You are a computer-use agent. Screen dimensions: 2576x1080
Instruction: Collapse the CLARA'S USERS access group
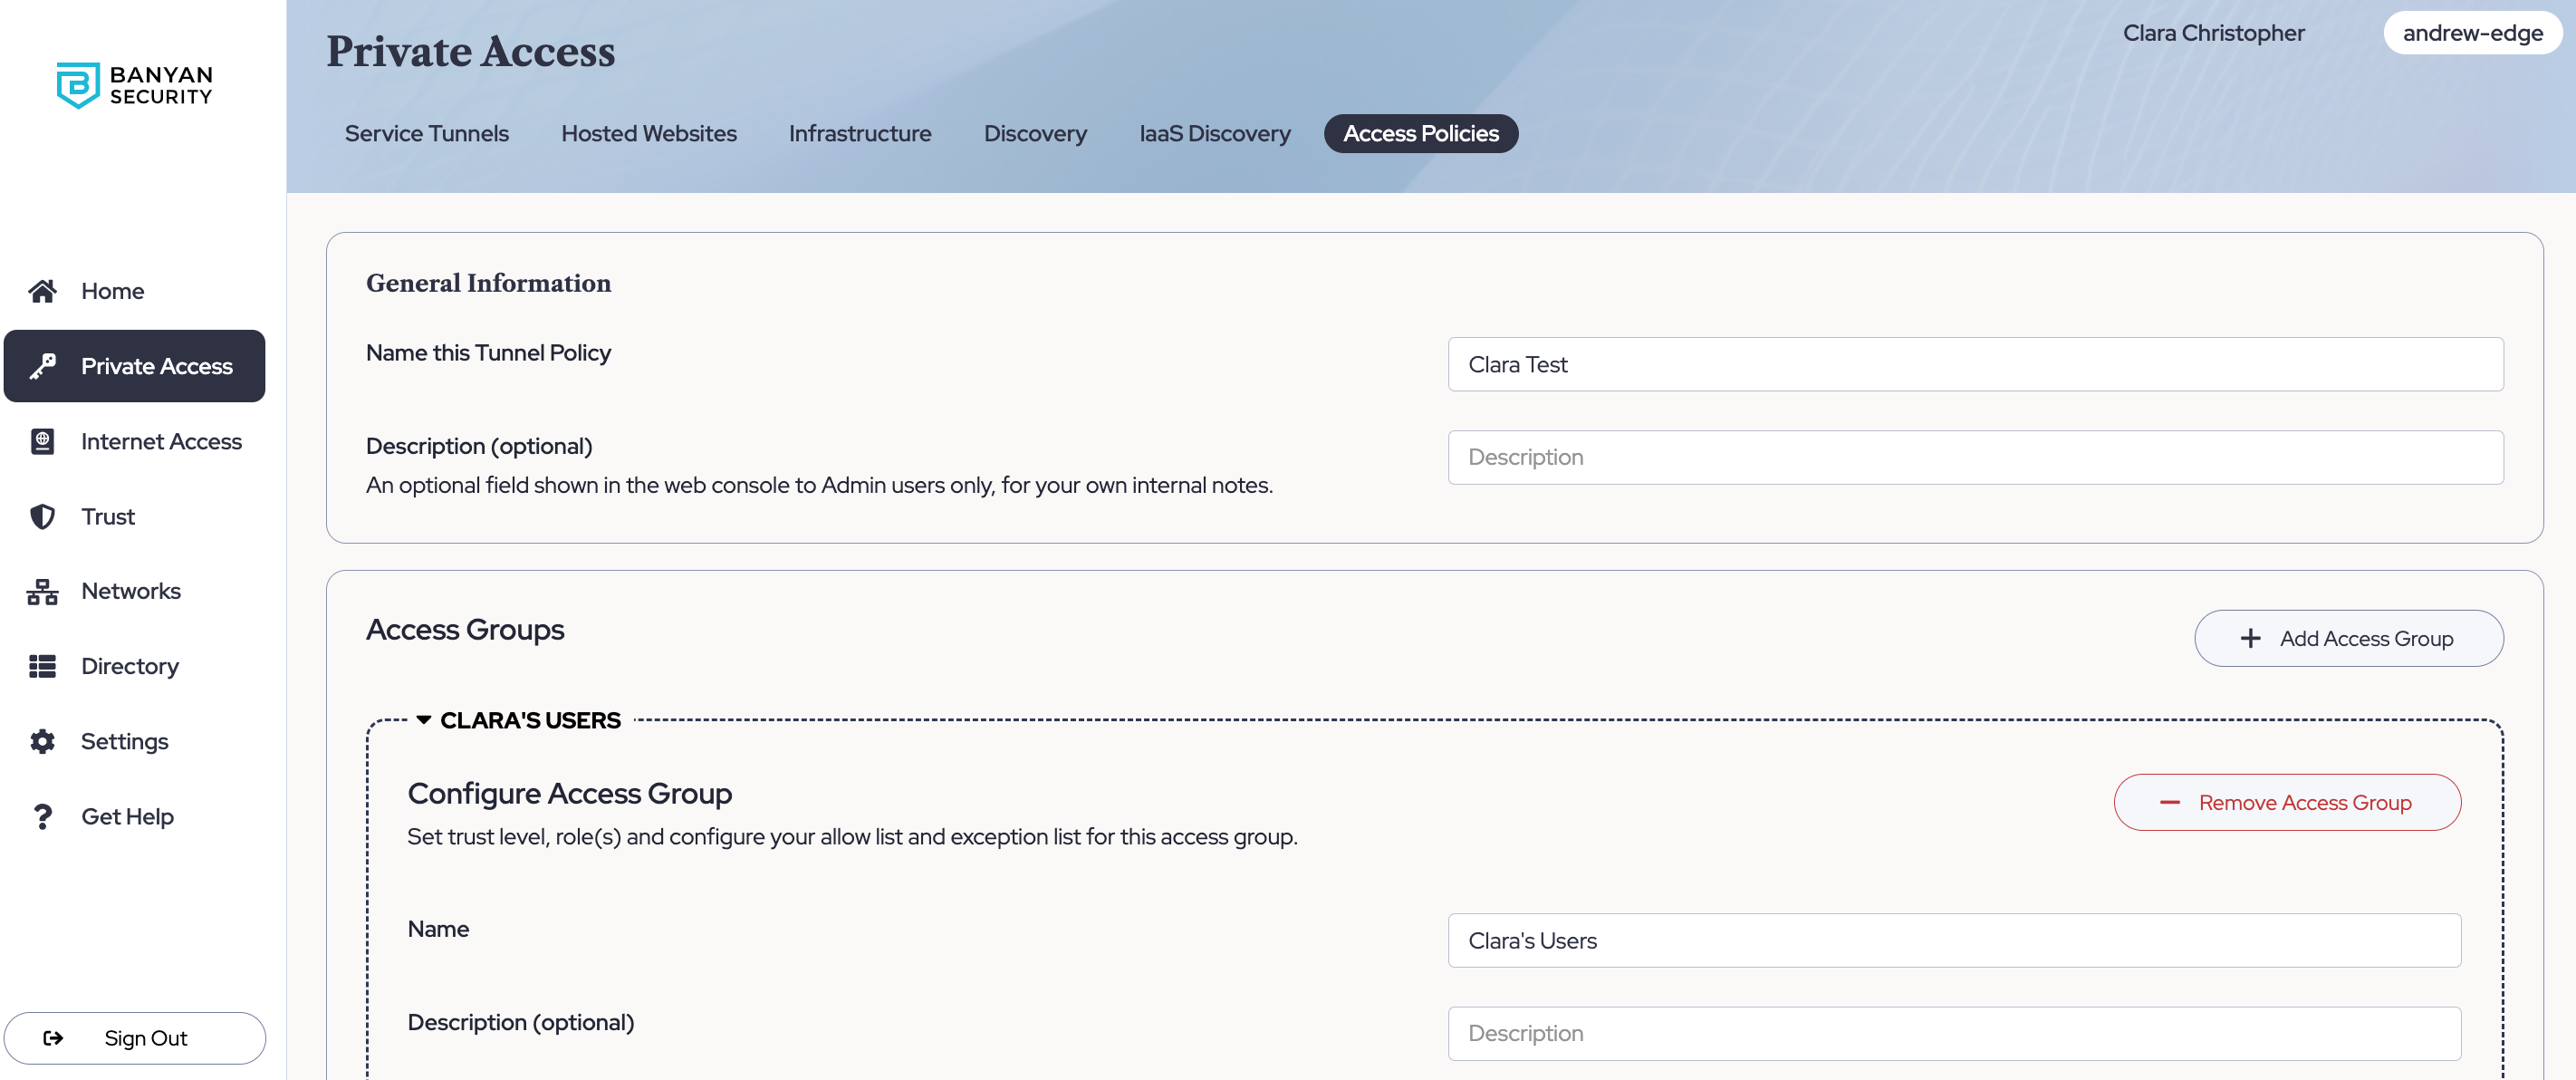point(424,720)
